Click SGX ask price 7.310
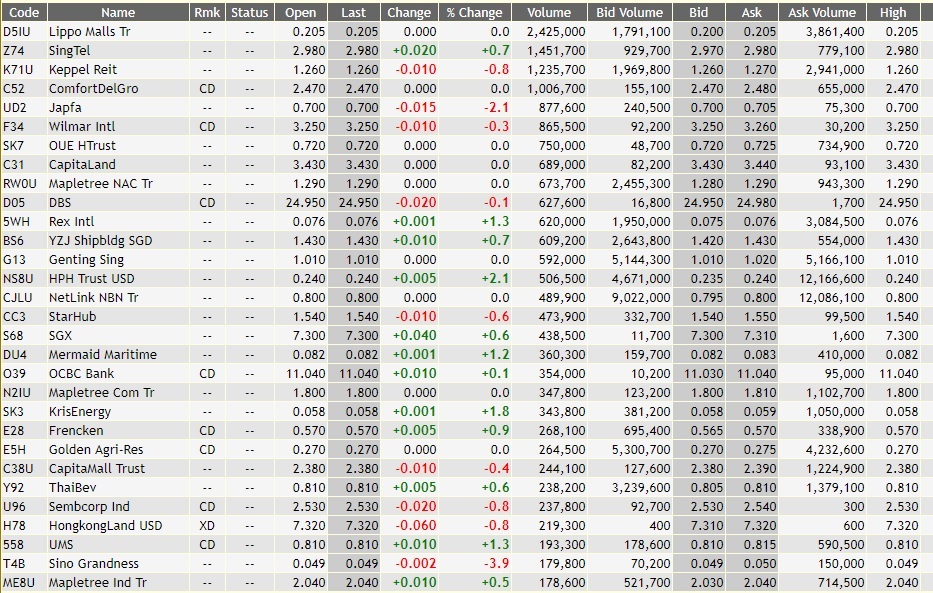 click(760, 335)
